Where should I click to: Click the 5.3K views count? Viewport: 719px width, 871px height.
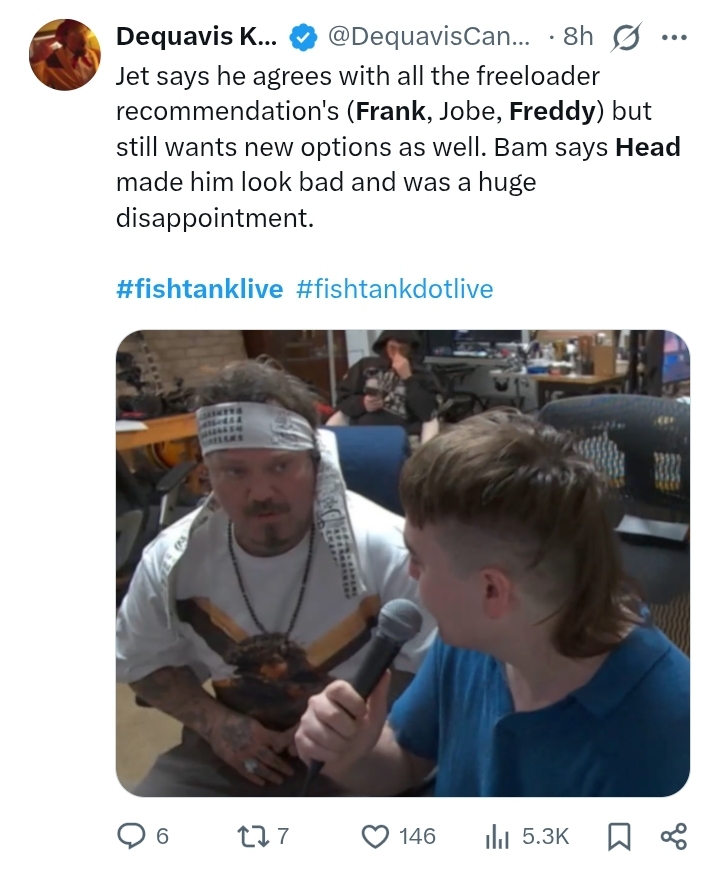tap(545, 836)
